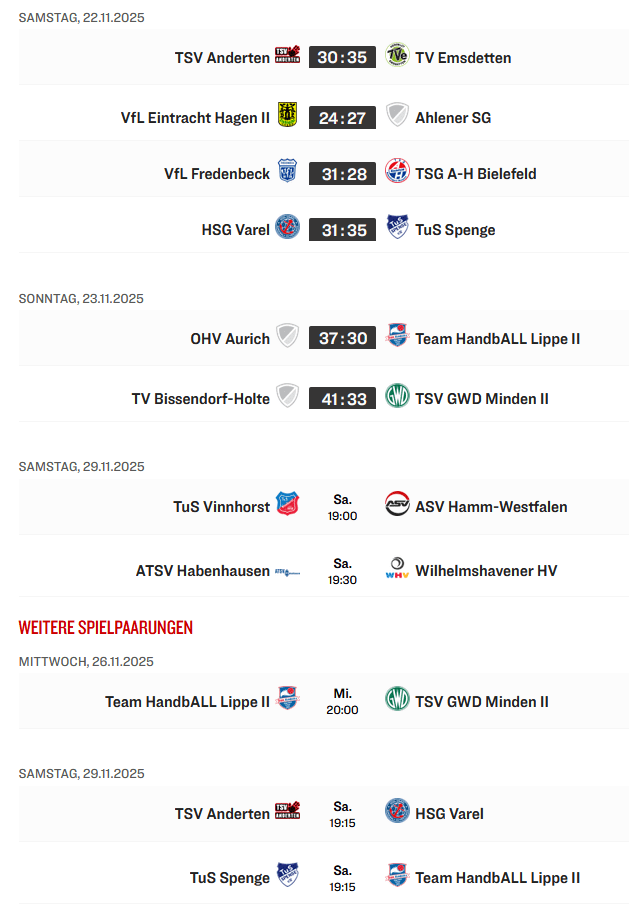Open the 24:27 match result
629x906 pixels.
[x=342, y=117]
